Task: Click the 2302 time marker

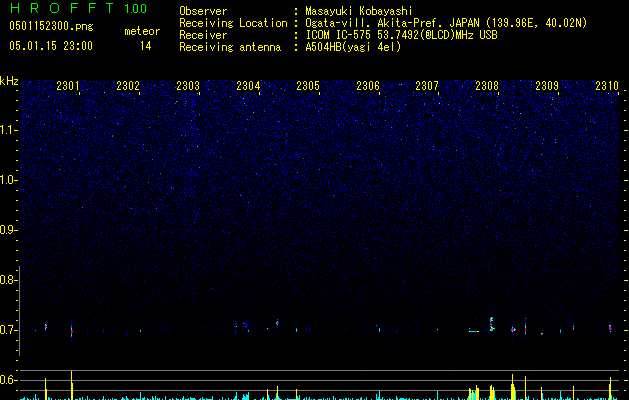Action: click(128, 85)
